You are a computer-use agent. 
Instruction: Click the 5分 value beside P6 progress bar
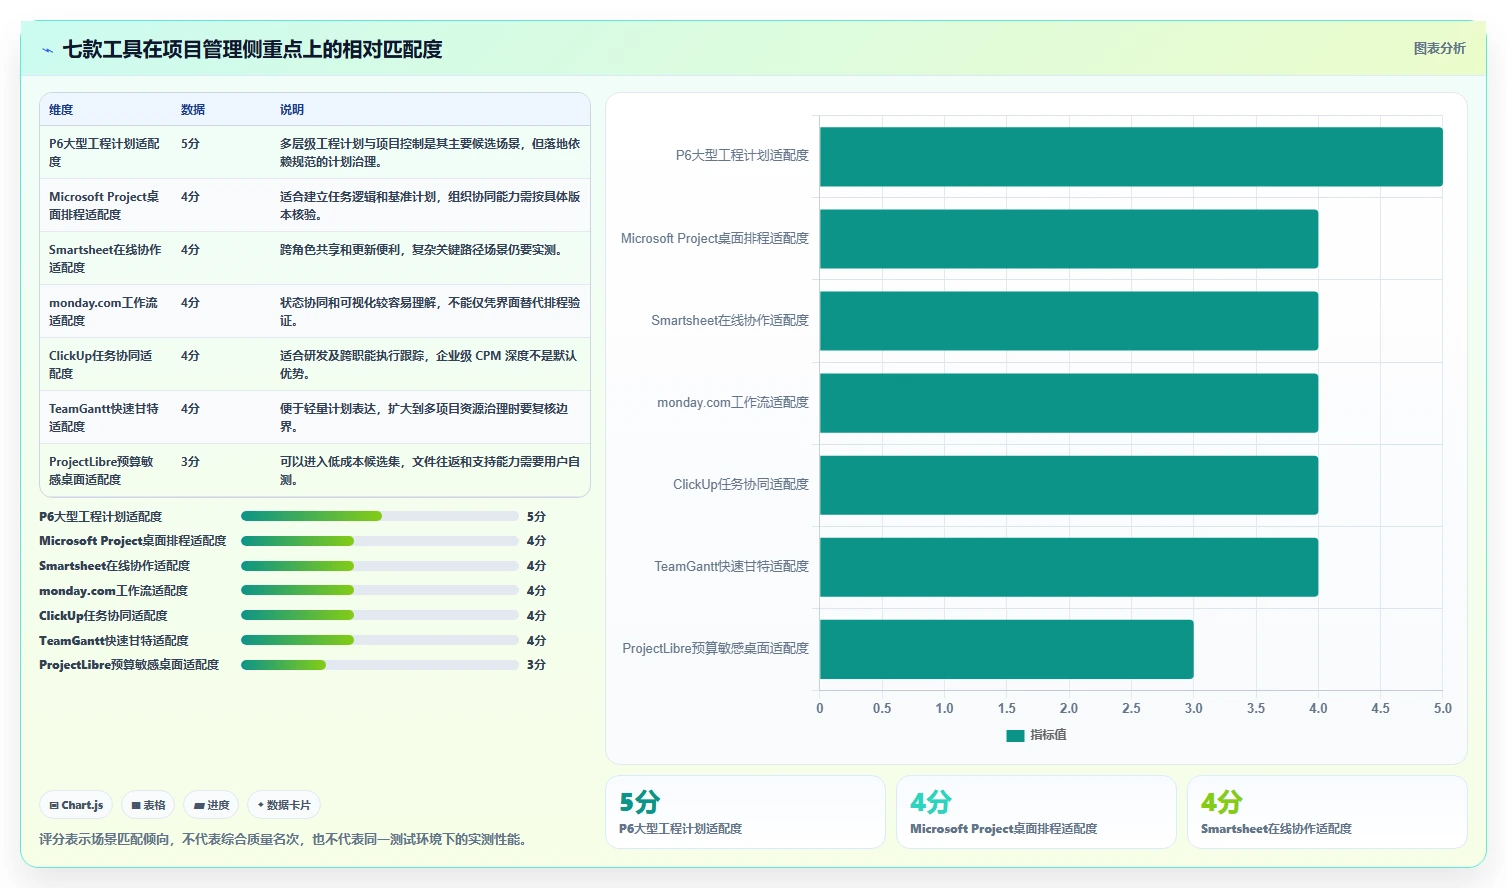pos(536,517)
